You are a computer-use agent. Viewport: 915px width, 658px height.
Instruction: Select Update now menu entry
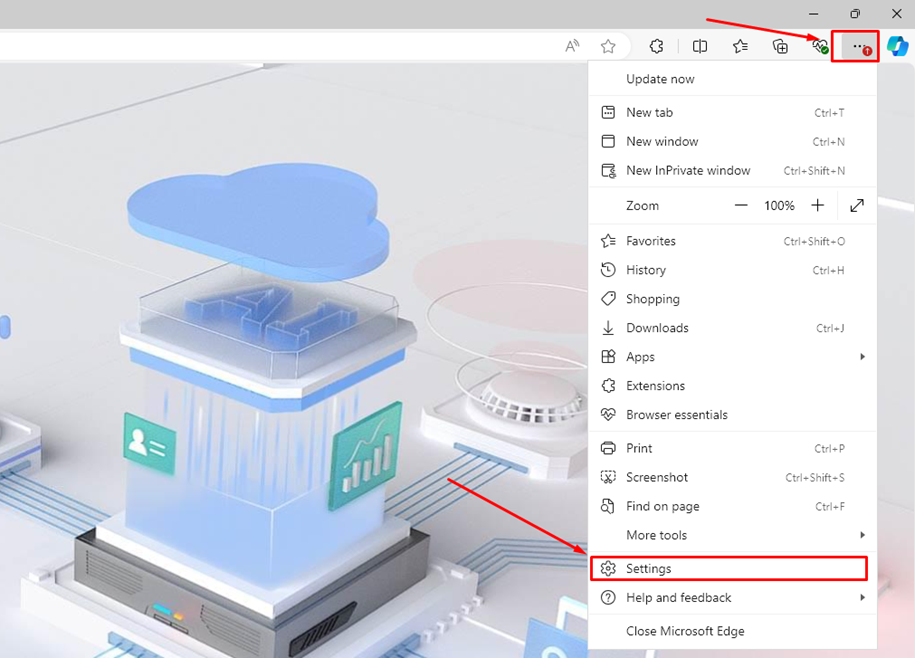tap(732, 79)
